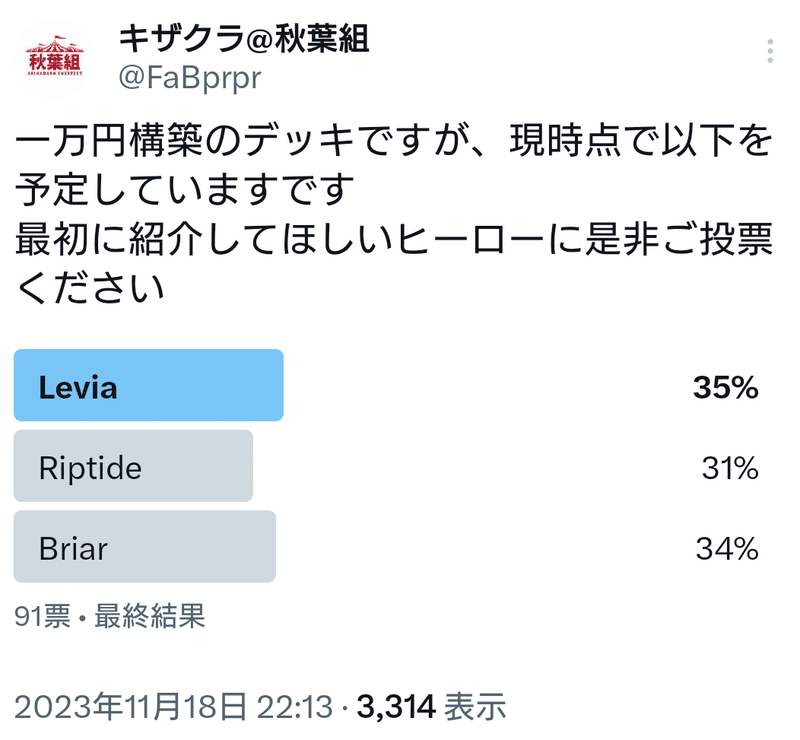Click the display name キザクラ@秋葉組
The image size is (800, 740).
click(244, 38)
